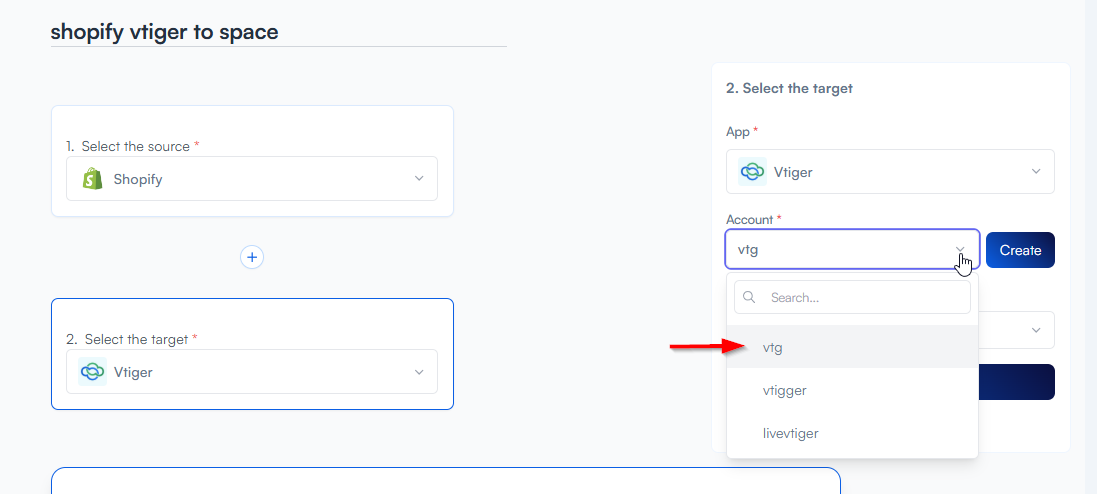
Task: Click the Vtiger logo in the left target card
Action: coord(93,372)
